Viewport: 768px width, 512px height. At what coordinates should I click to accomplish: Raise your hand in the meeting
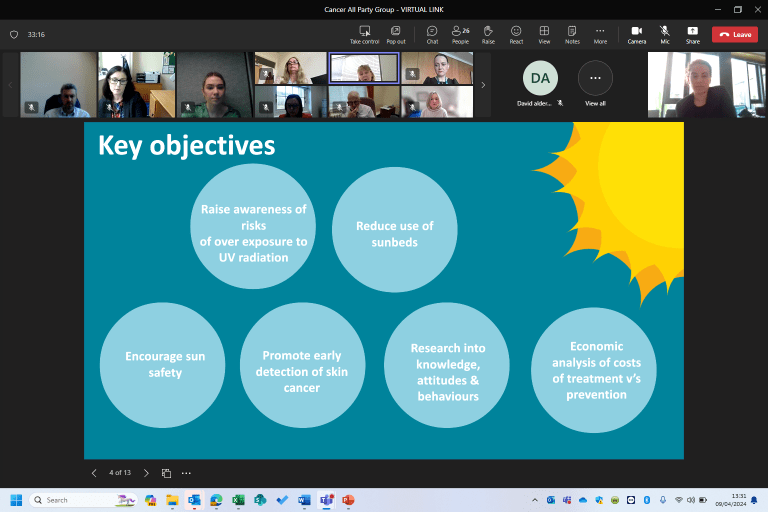tap(488, 35)
